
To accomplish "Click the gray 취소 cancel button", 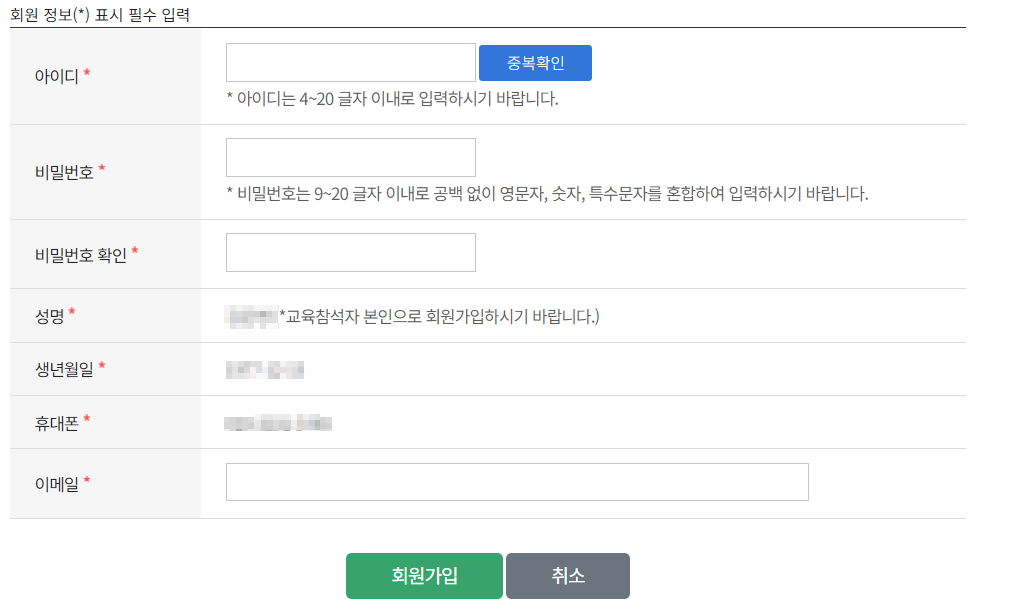I will coord(567,576).
